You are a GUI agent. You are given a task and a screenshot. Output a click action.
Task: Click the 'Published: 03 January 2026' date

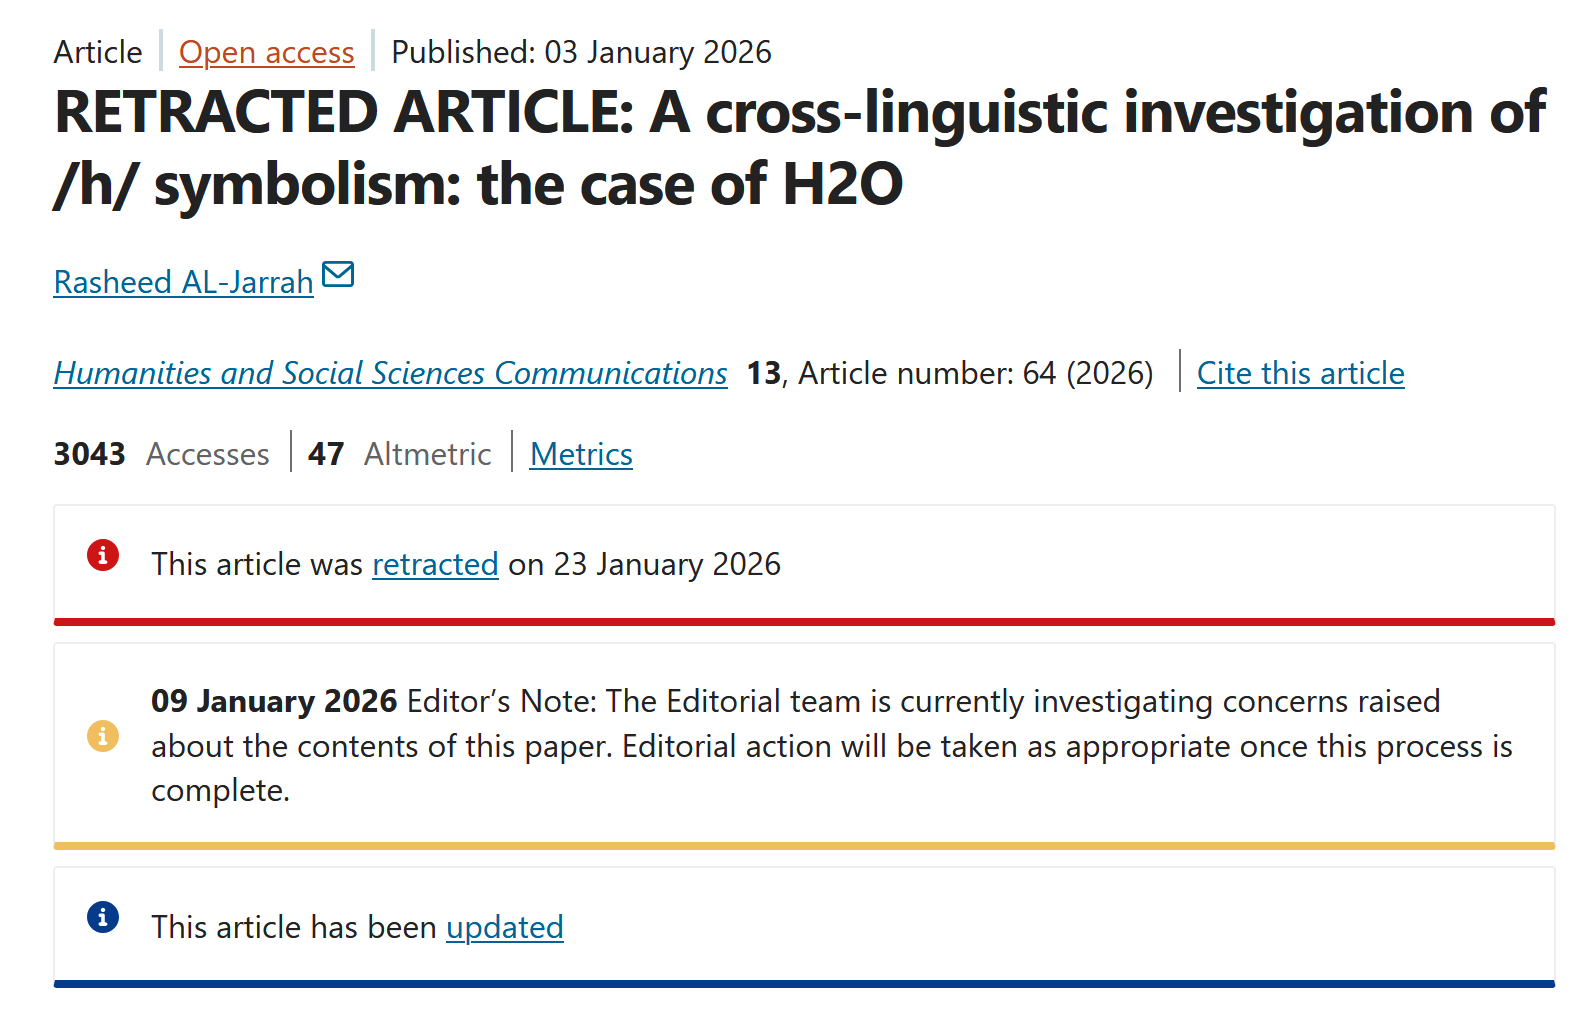(581, 52)
